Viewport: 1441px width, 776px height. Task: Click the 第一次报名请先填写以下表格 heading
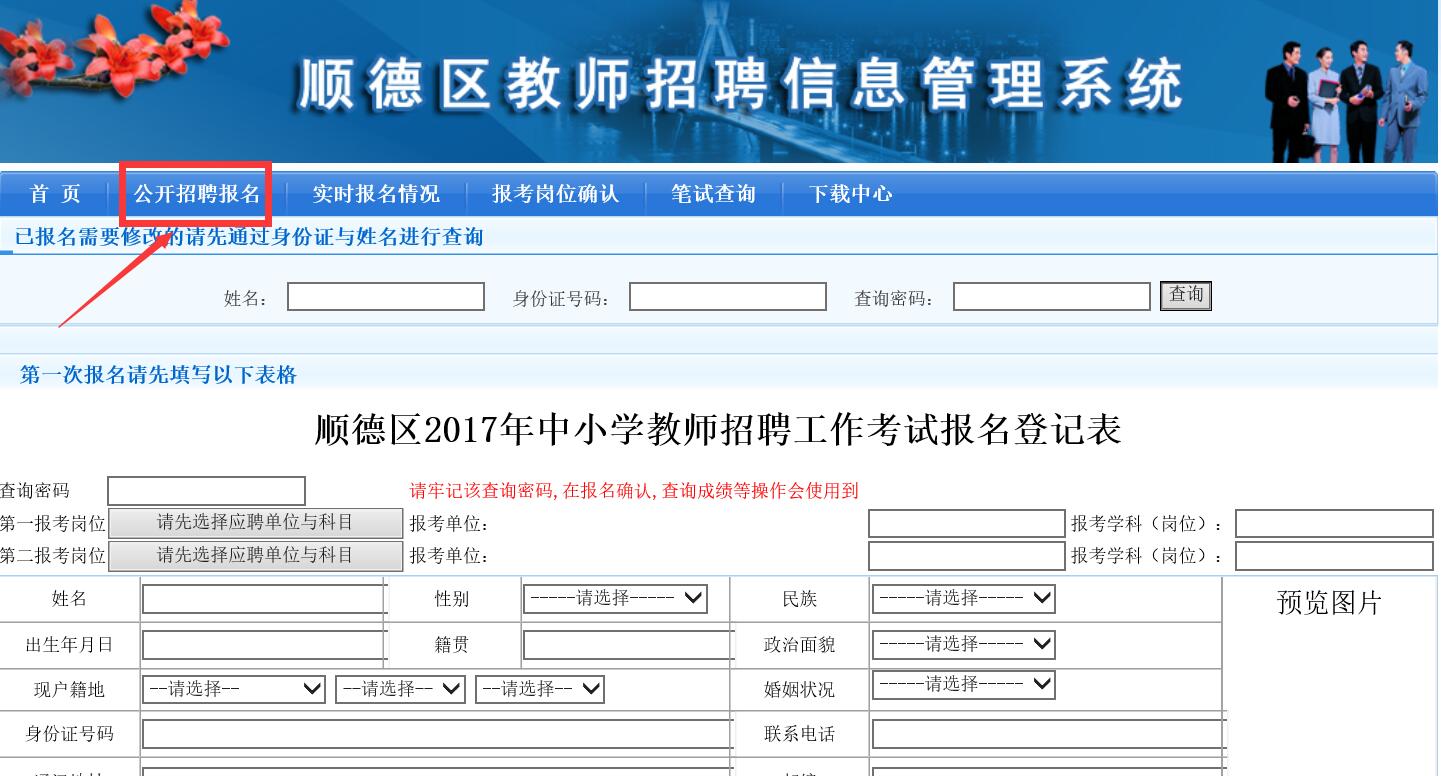[158, 375]
